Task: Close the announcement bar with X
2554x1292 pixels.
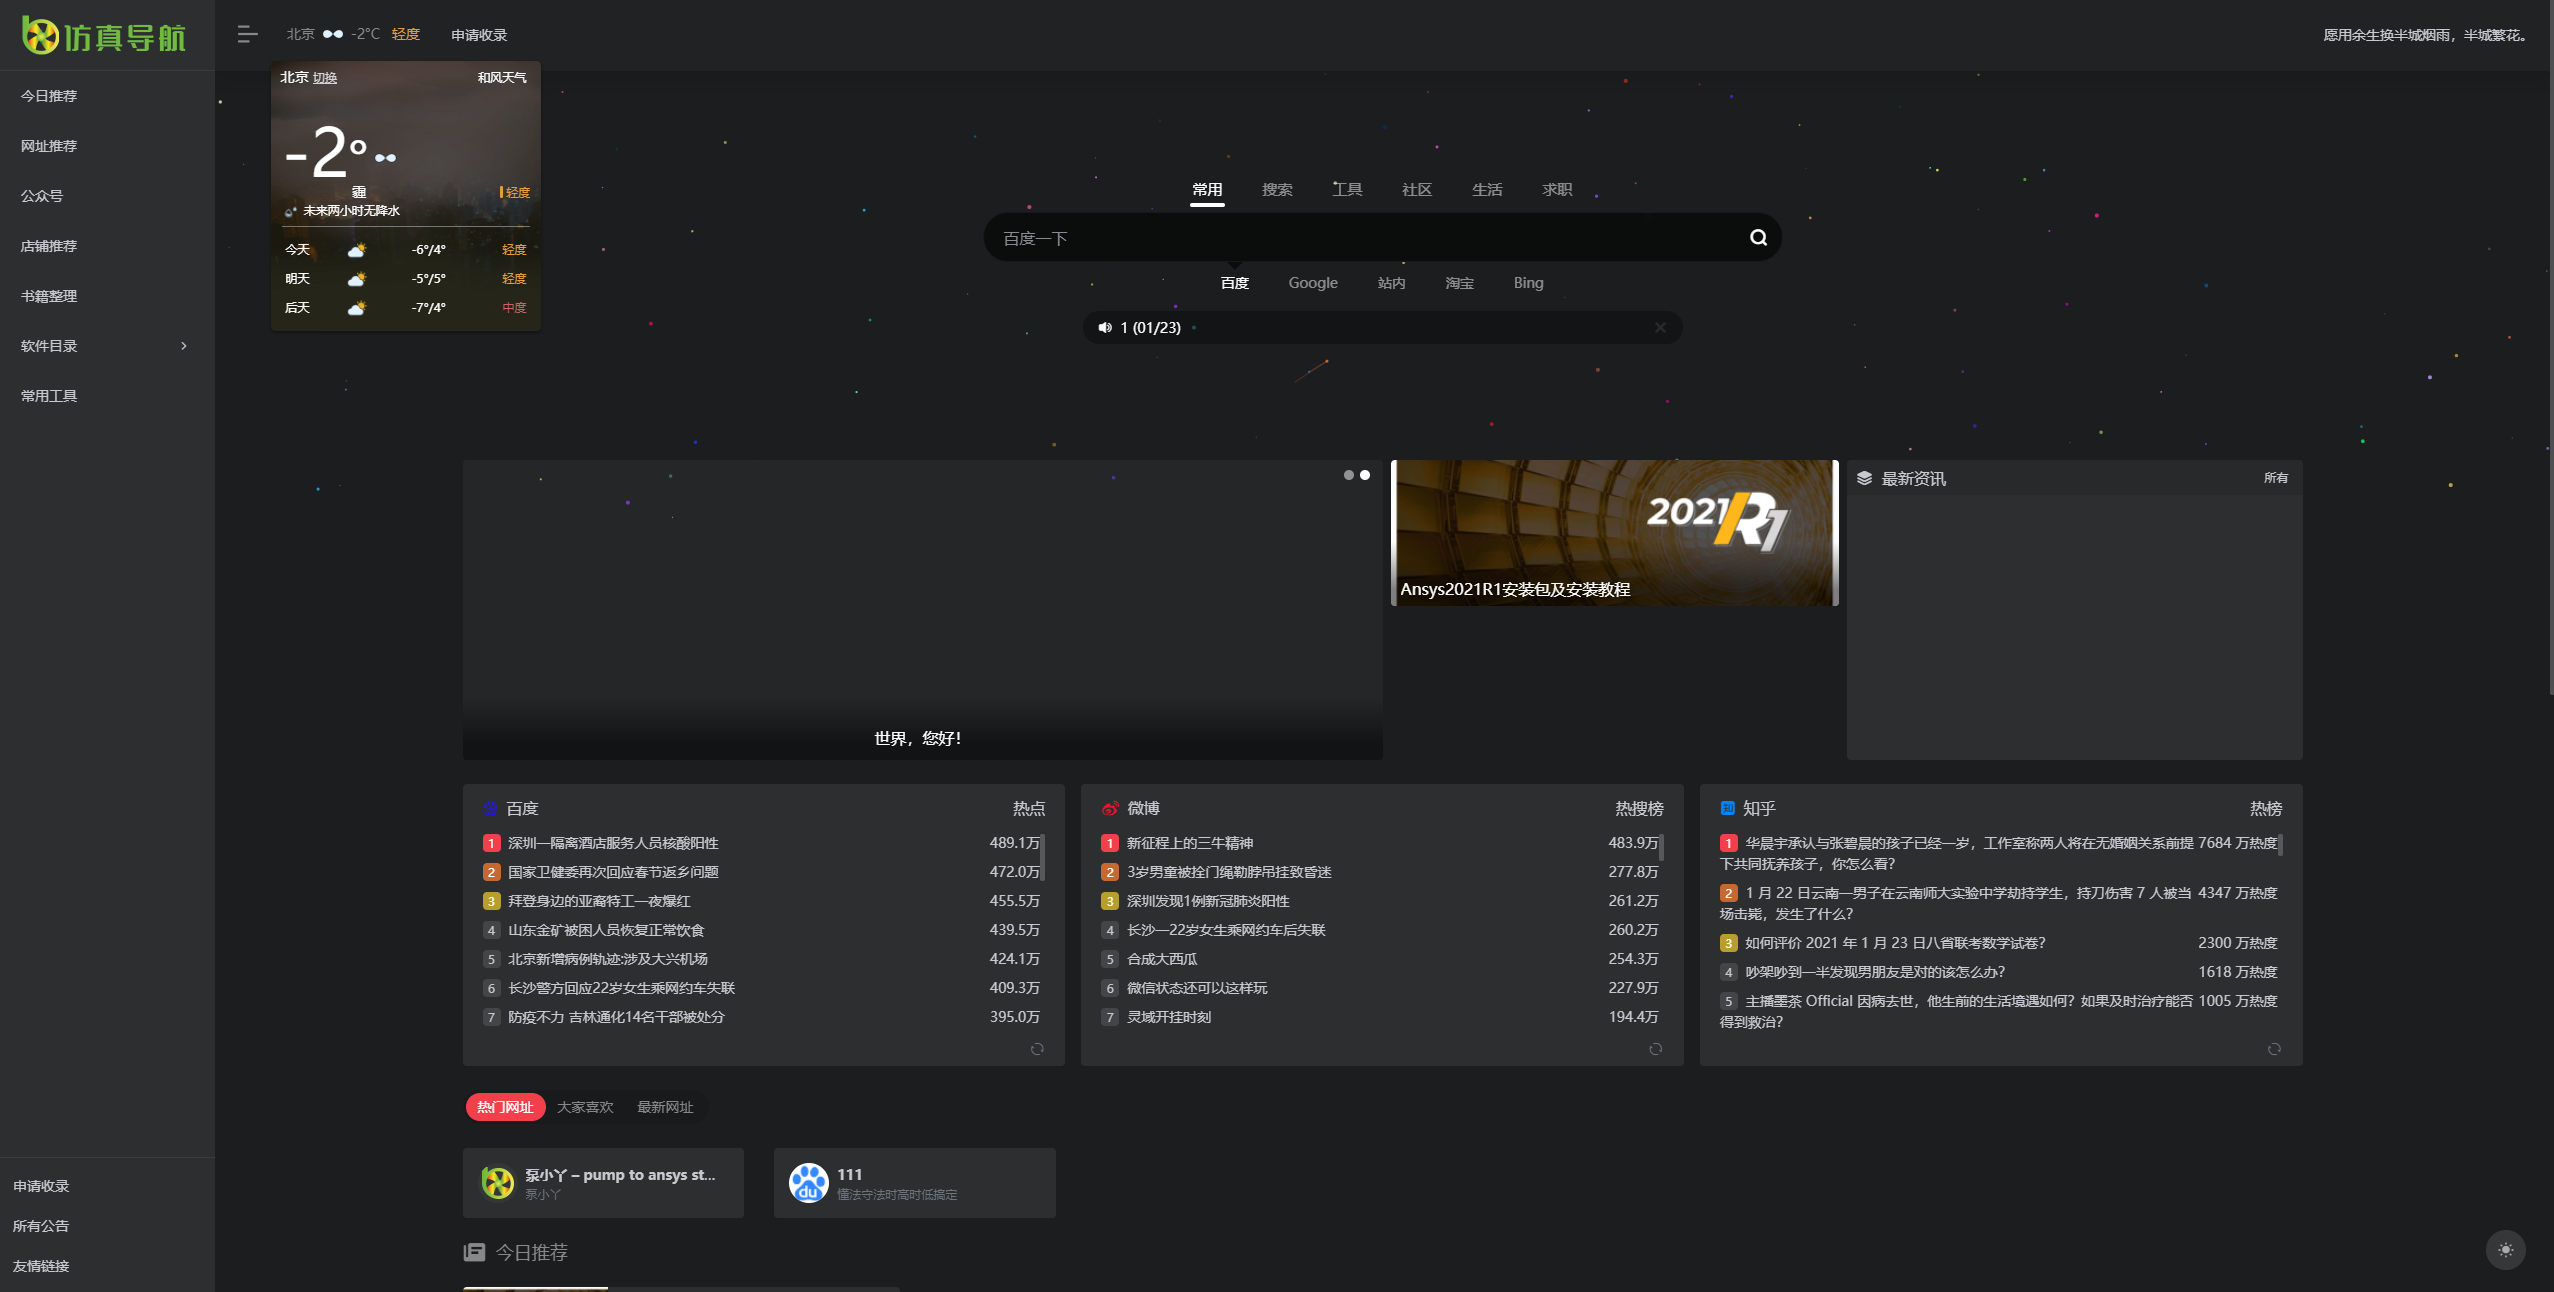Action: 1660,328
